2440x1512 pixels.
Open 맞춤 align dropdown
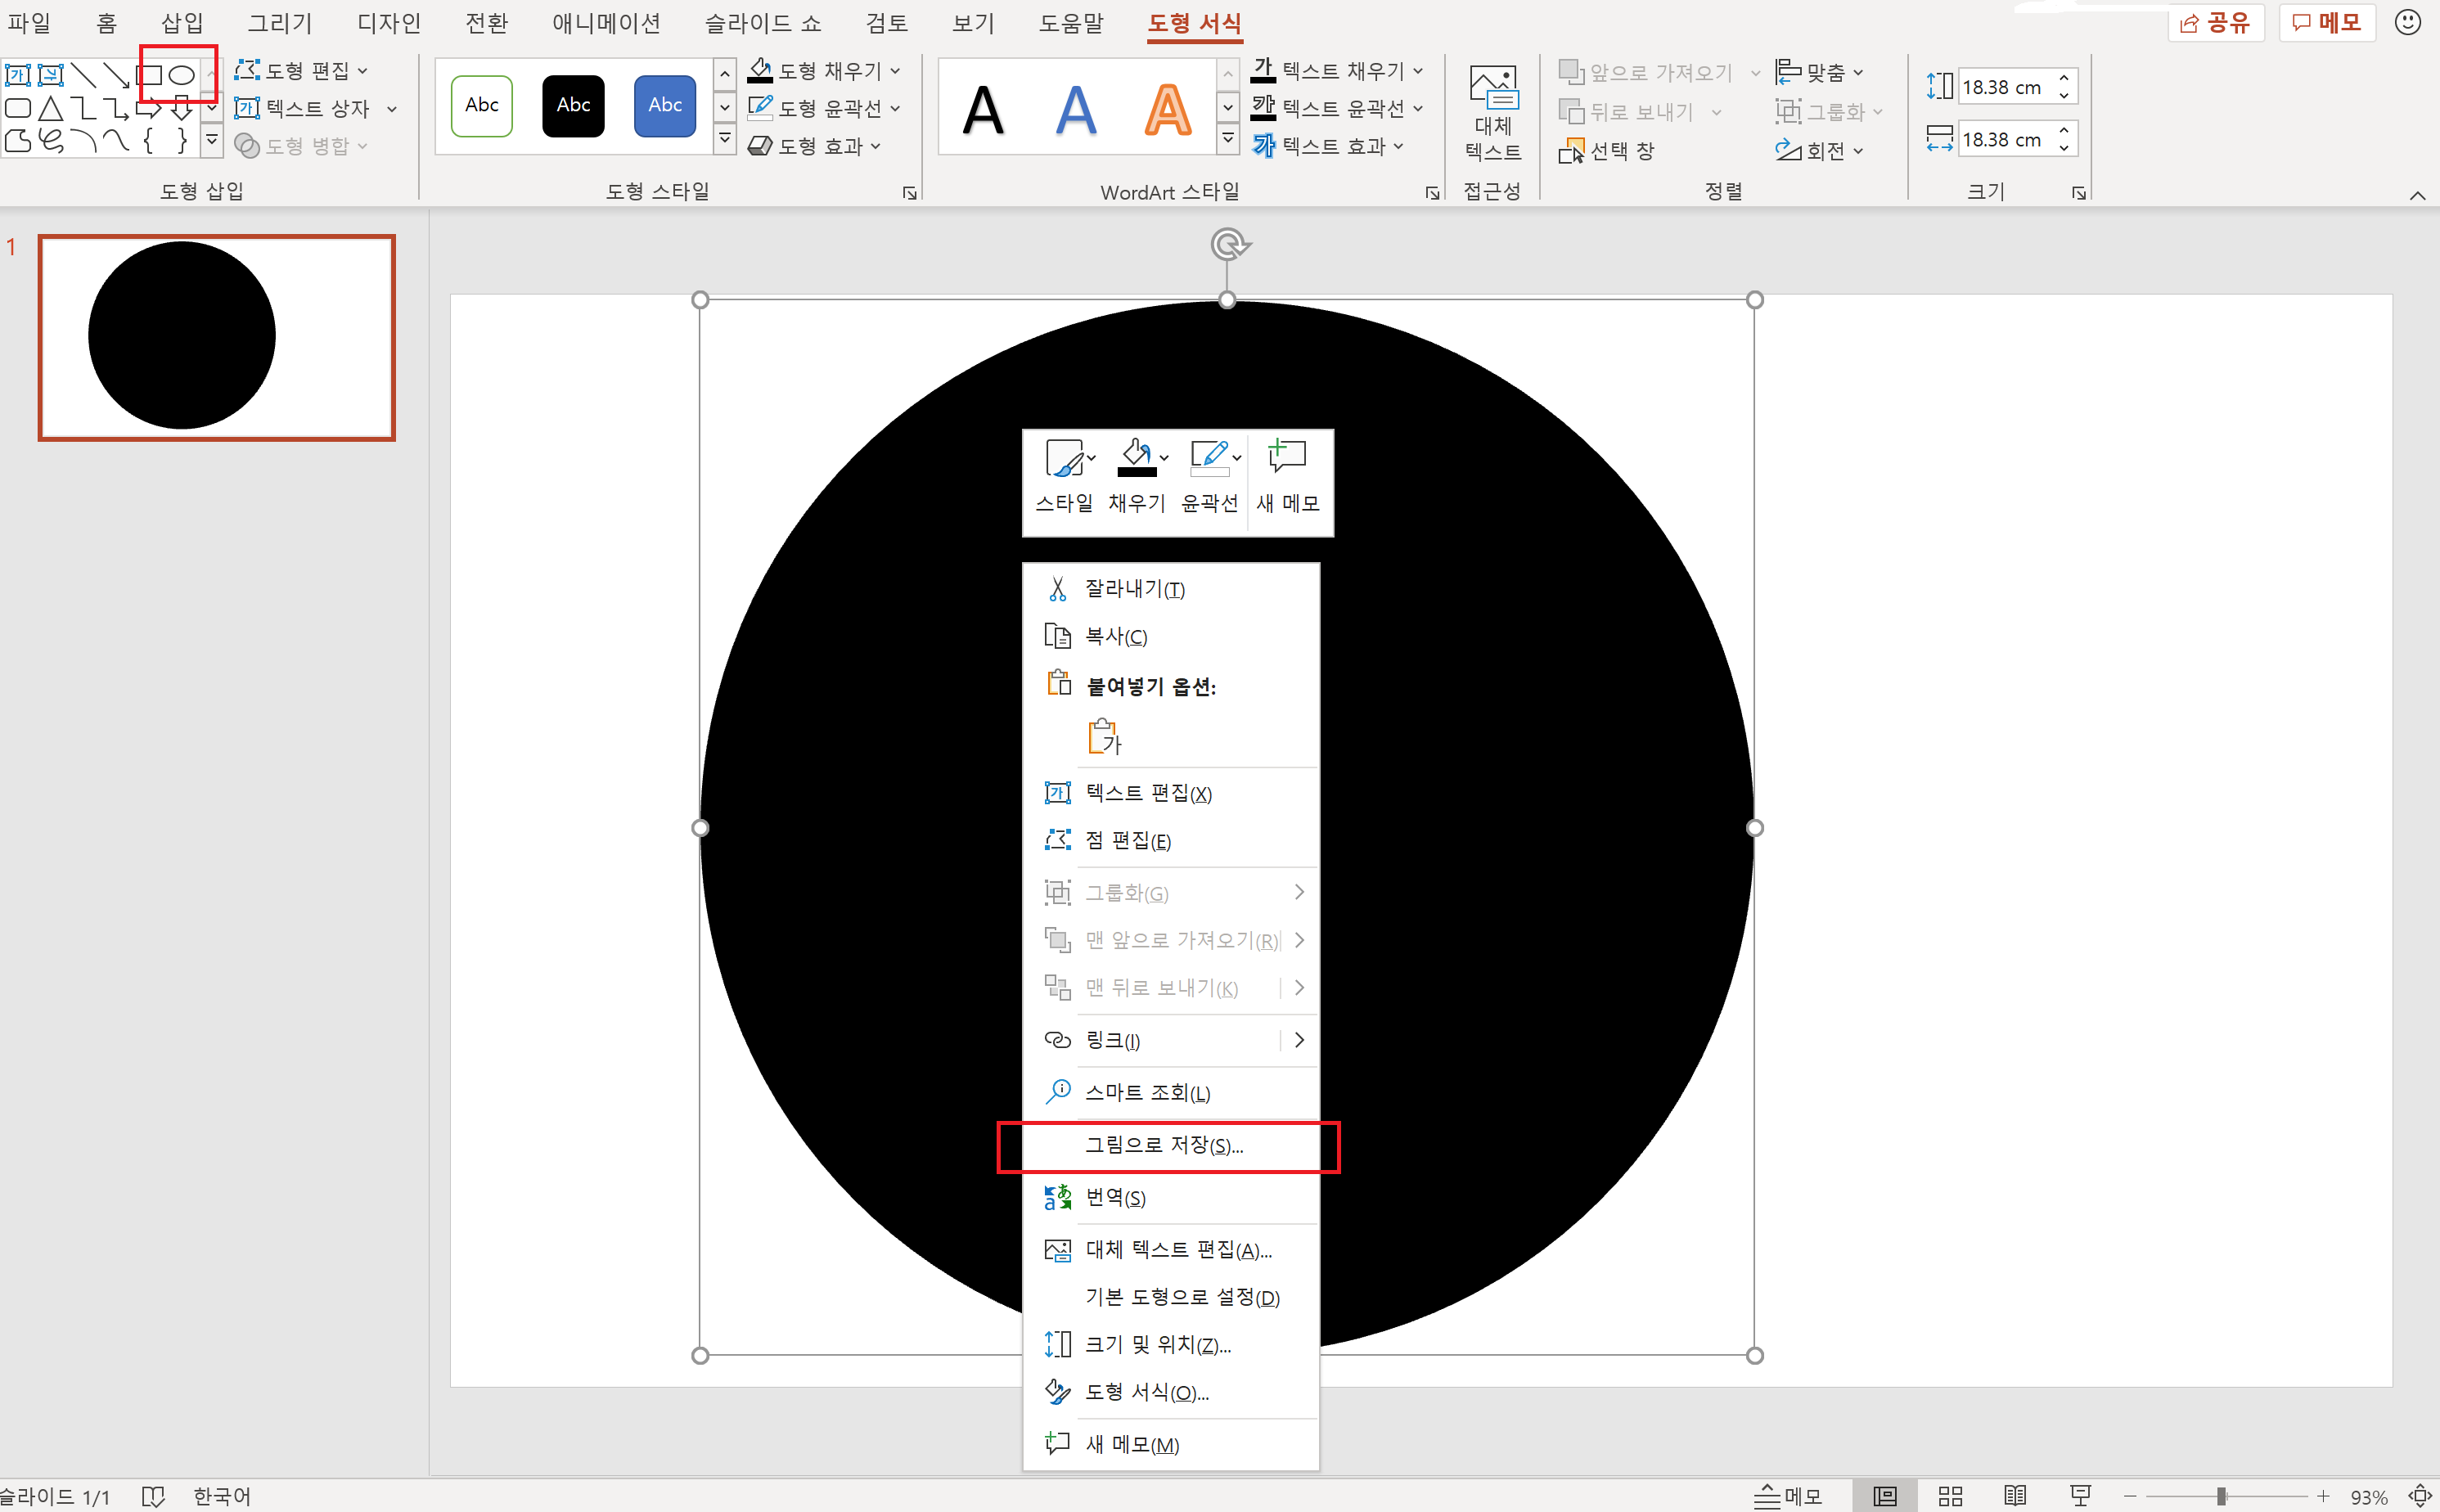coord(1820,72)
